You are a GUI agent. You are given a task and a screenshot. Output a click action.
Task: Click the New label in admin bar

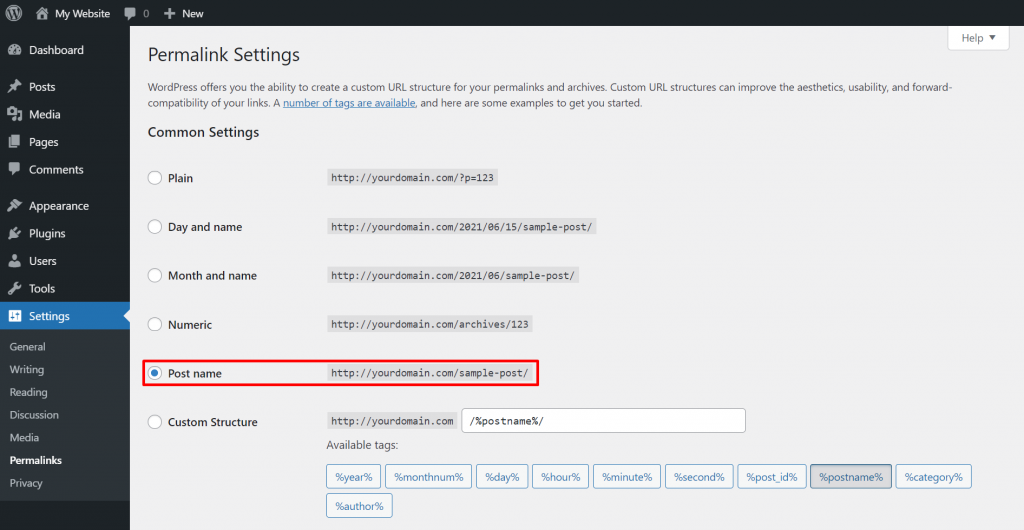193,13
